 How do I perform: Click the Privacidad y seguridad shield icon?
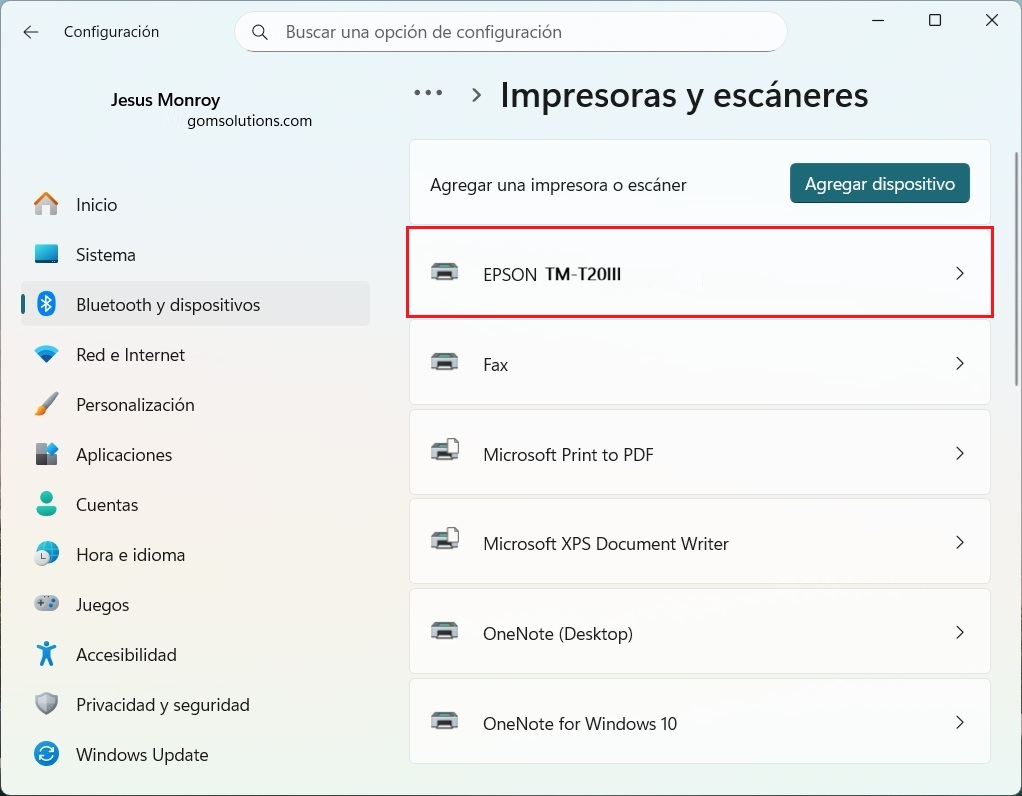click(x=46, y=704)
